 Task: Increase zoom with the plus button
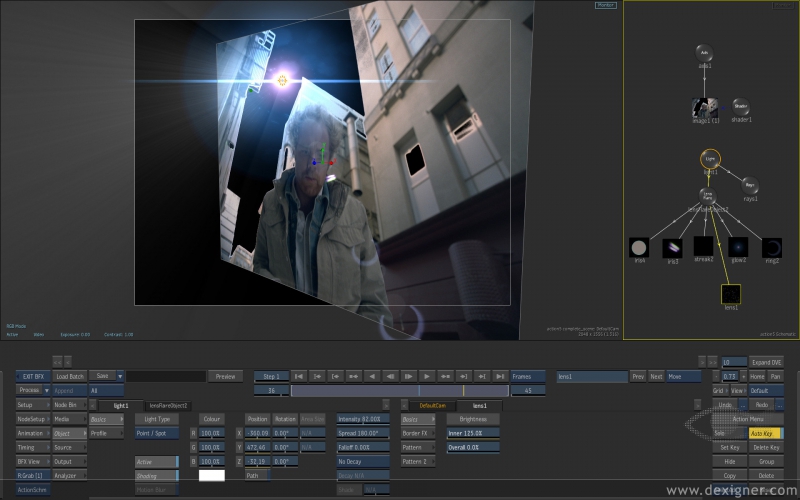tap(743, 377)
